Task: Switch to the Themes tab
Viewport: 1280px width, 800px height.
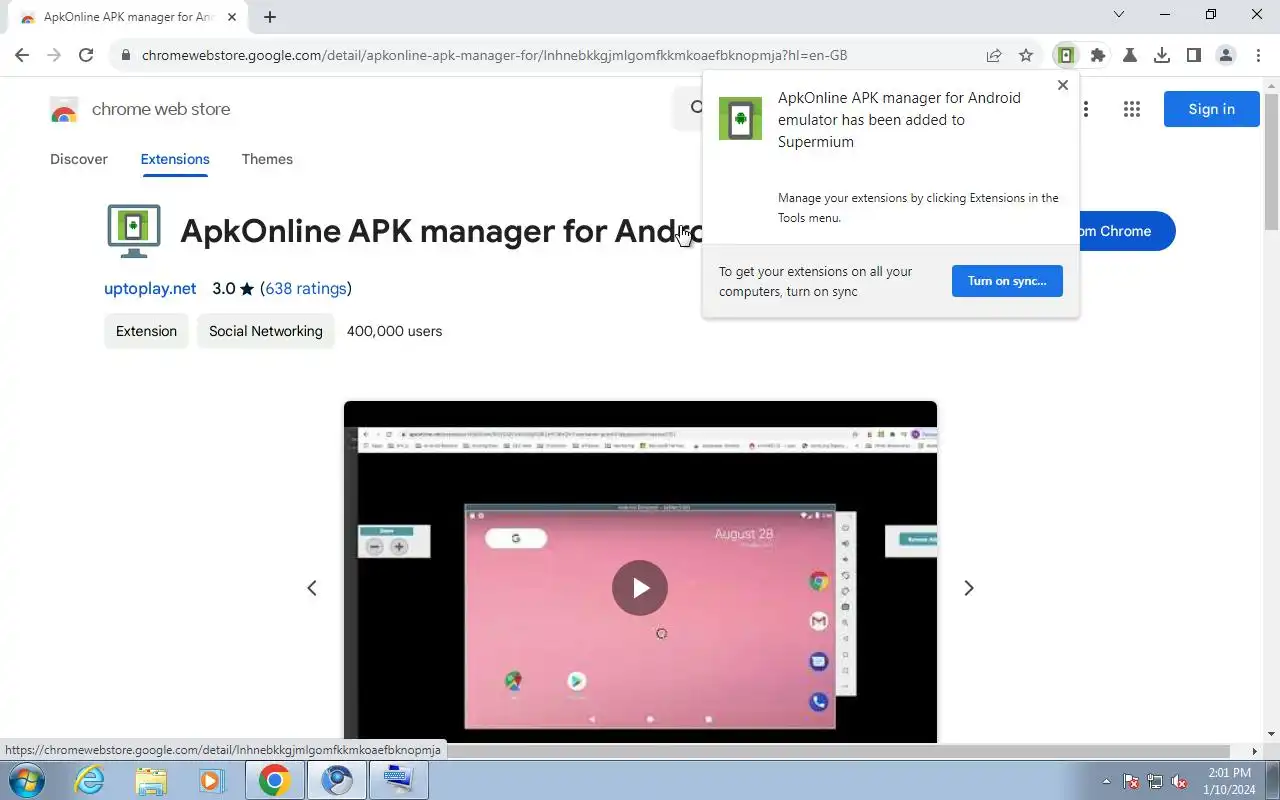Action: pos(267,159)
